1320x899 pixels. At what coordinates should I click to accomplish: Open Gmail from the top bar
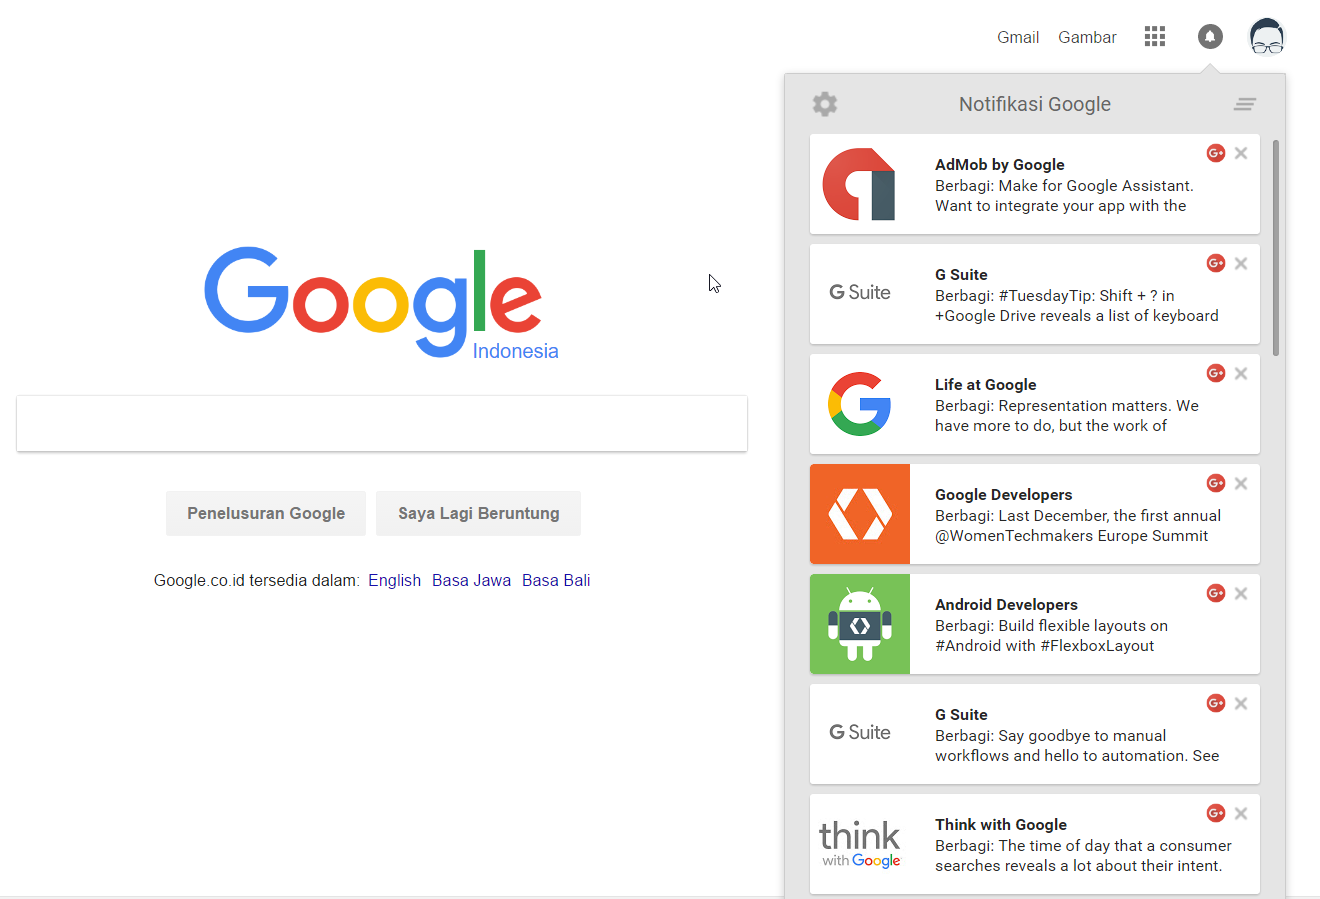[x=1018, y=37]
